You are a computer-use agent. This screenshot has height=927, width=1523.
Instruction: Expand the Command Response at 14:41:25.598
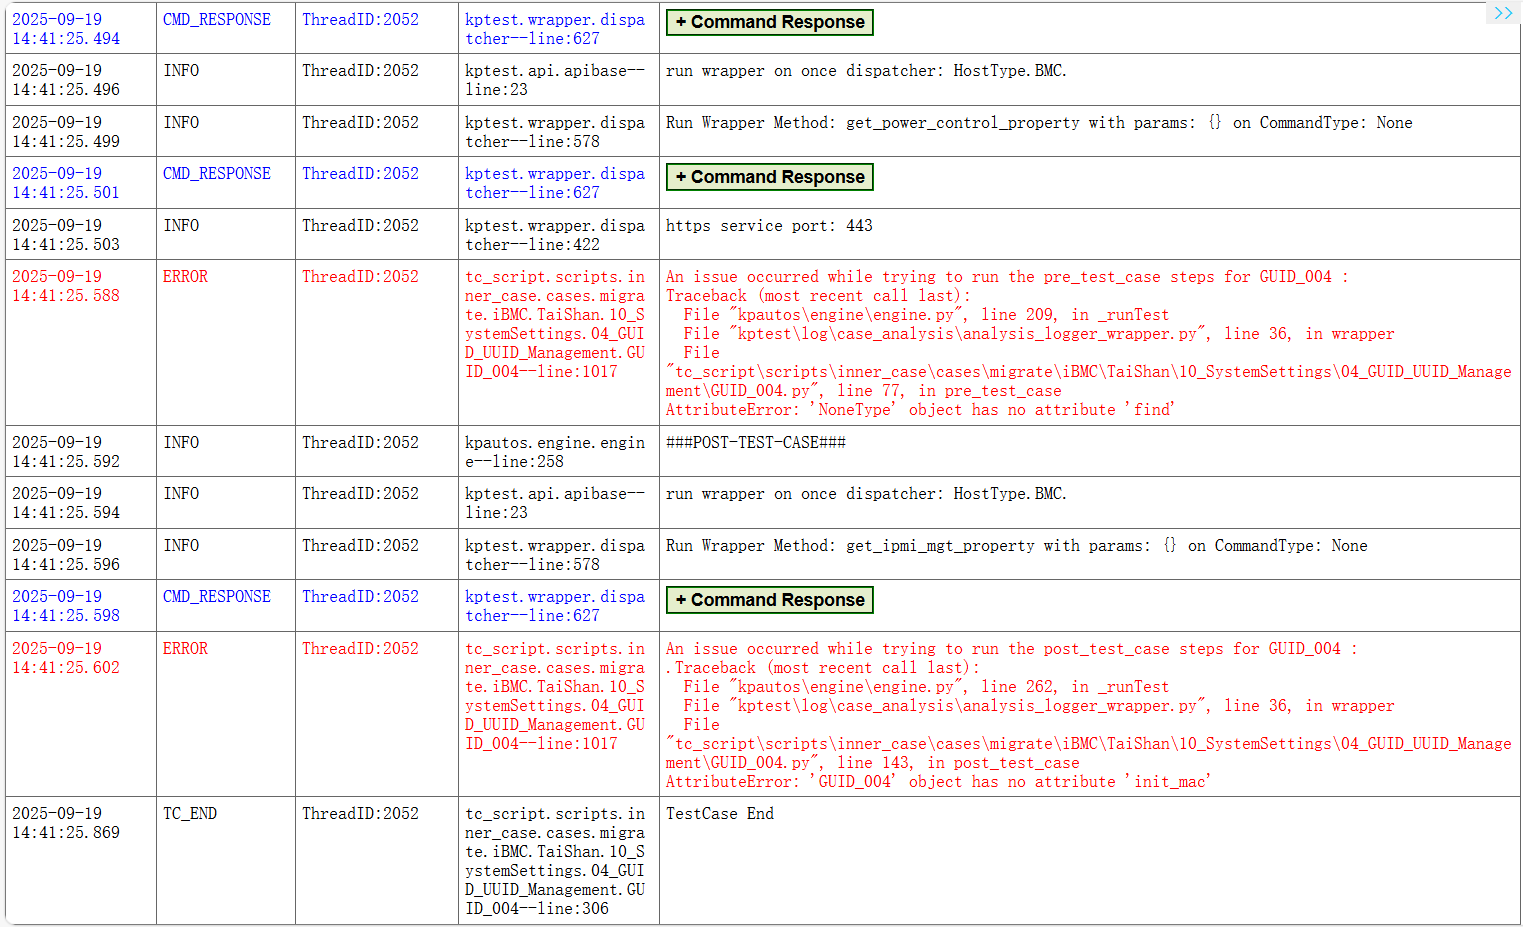tap(769, 600)
